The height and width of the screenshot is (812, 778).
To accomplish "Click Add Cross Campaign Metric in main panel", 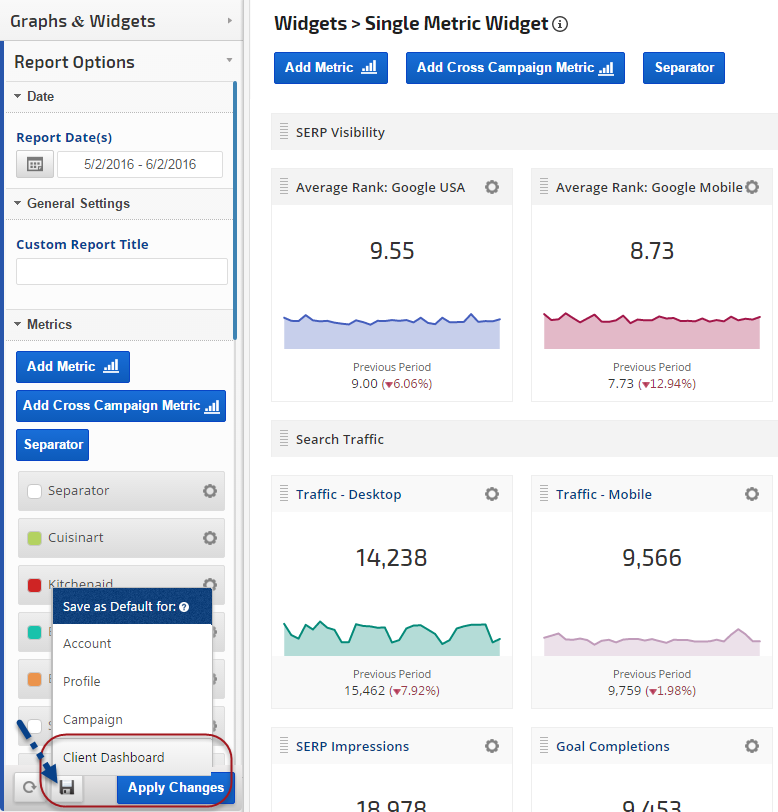I will point(515,68).
